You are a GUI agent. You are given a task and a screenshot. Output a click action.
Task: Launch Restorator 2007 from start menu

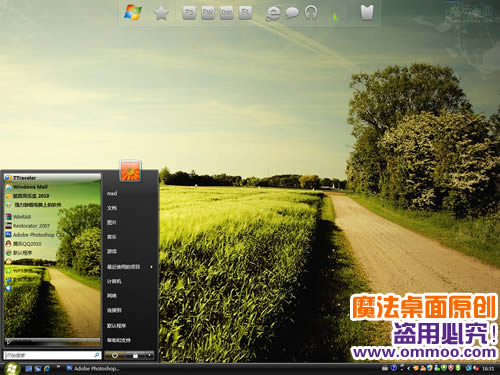(52, 226)
